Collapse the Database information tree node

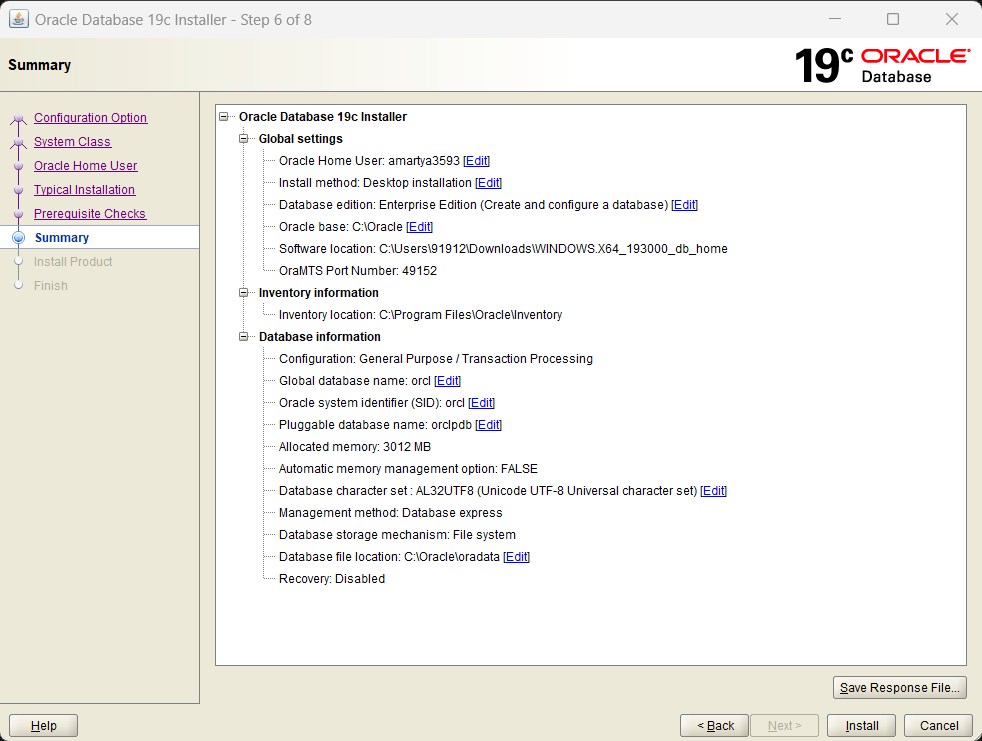coord(243,336)
